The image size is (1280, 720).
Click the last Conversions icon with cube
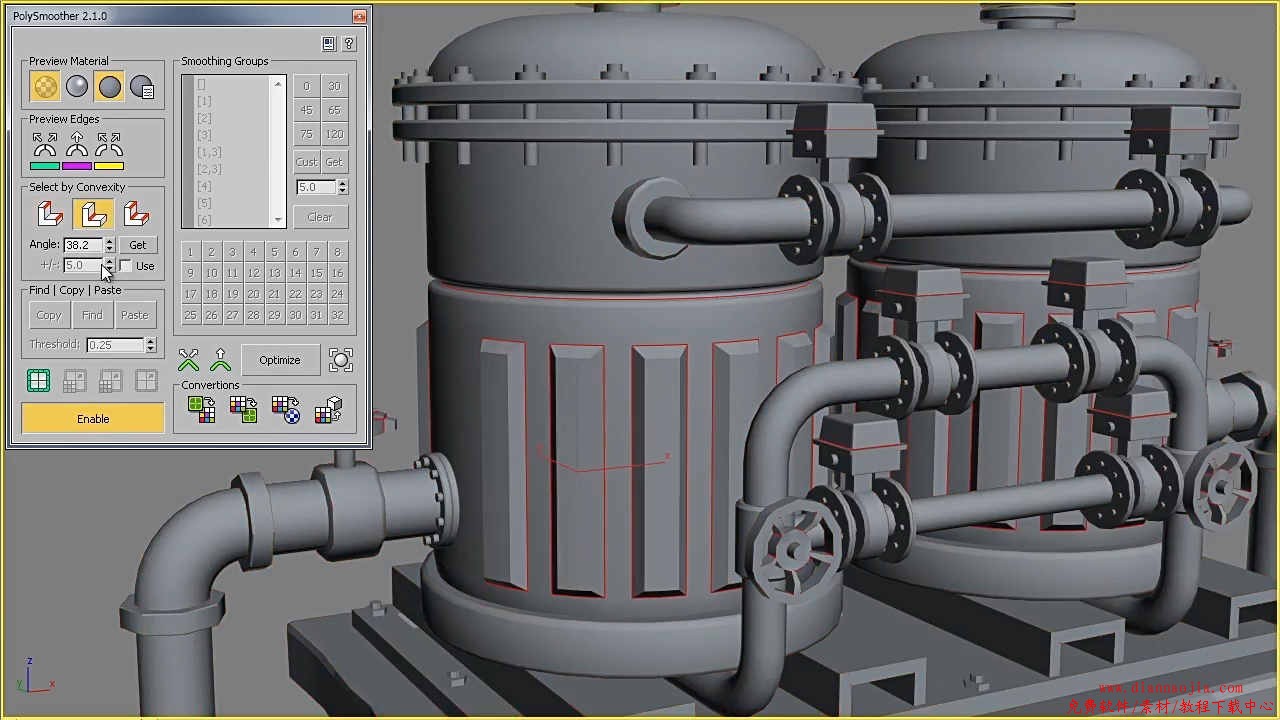(328, 409)
